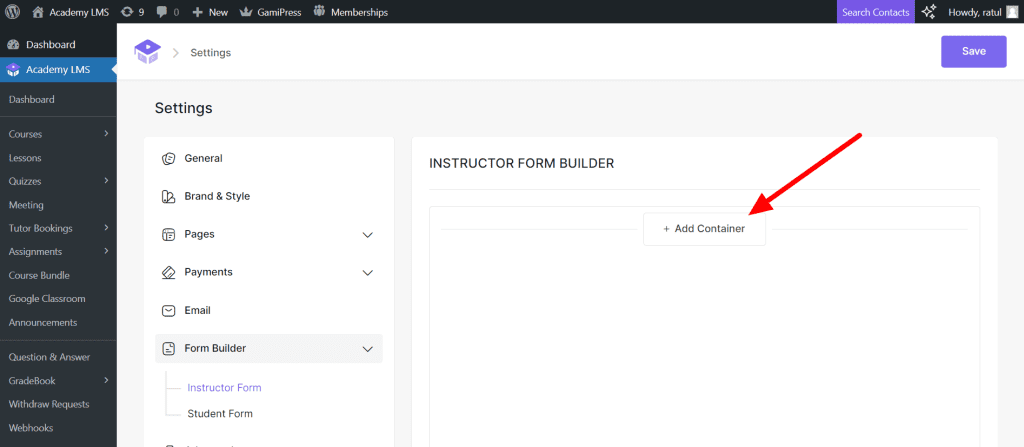Open Lessons in the sidebar
Image resolution: width=1024 pixels, height=447 pixels.
25,157
